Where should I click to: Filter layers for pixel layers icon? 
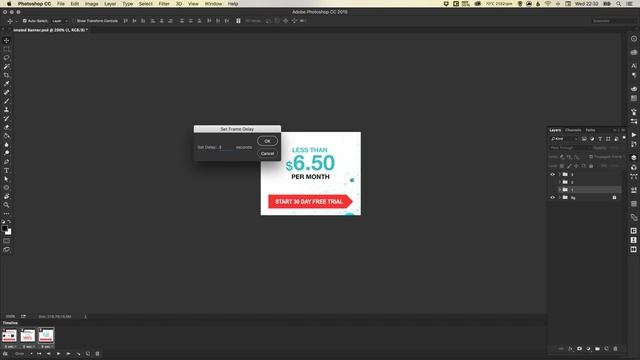[584, 139]
